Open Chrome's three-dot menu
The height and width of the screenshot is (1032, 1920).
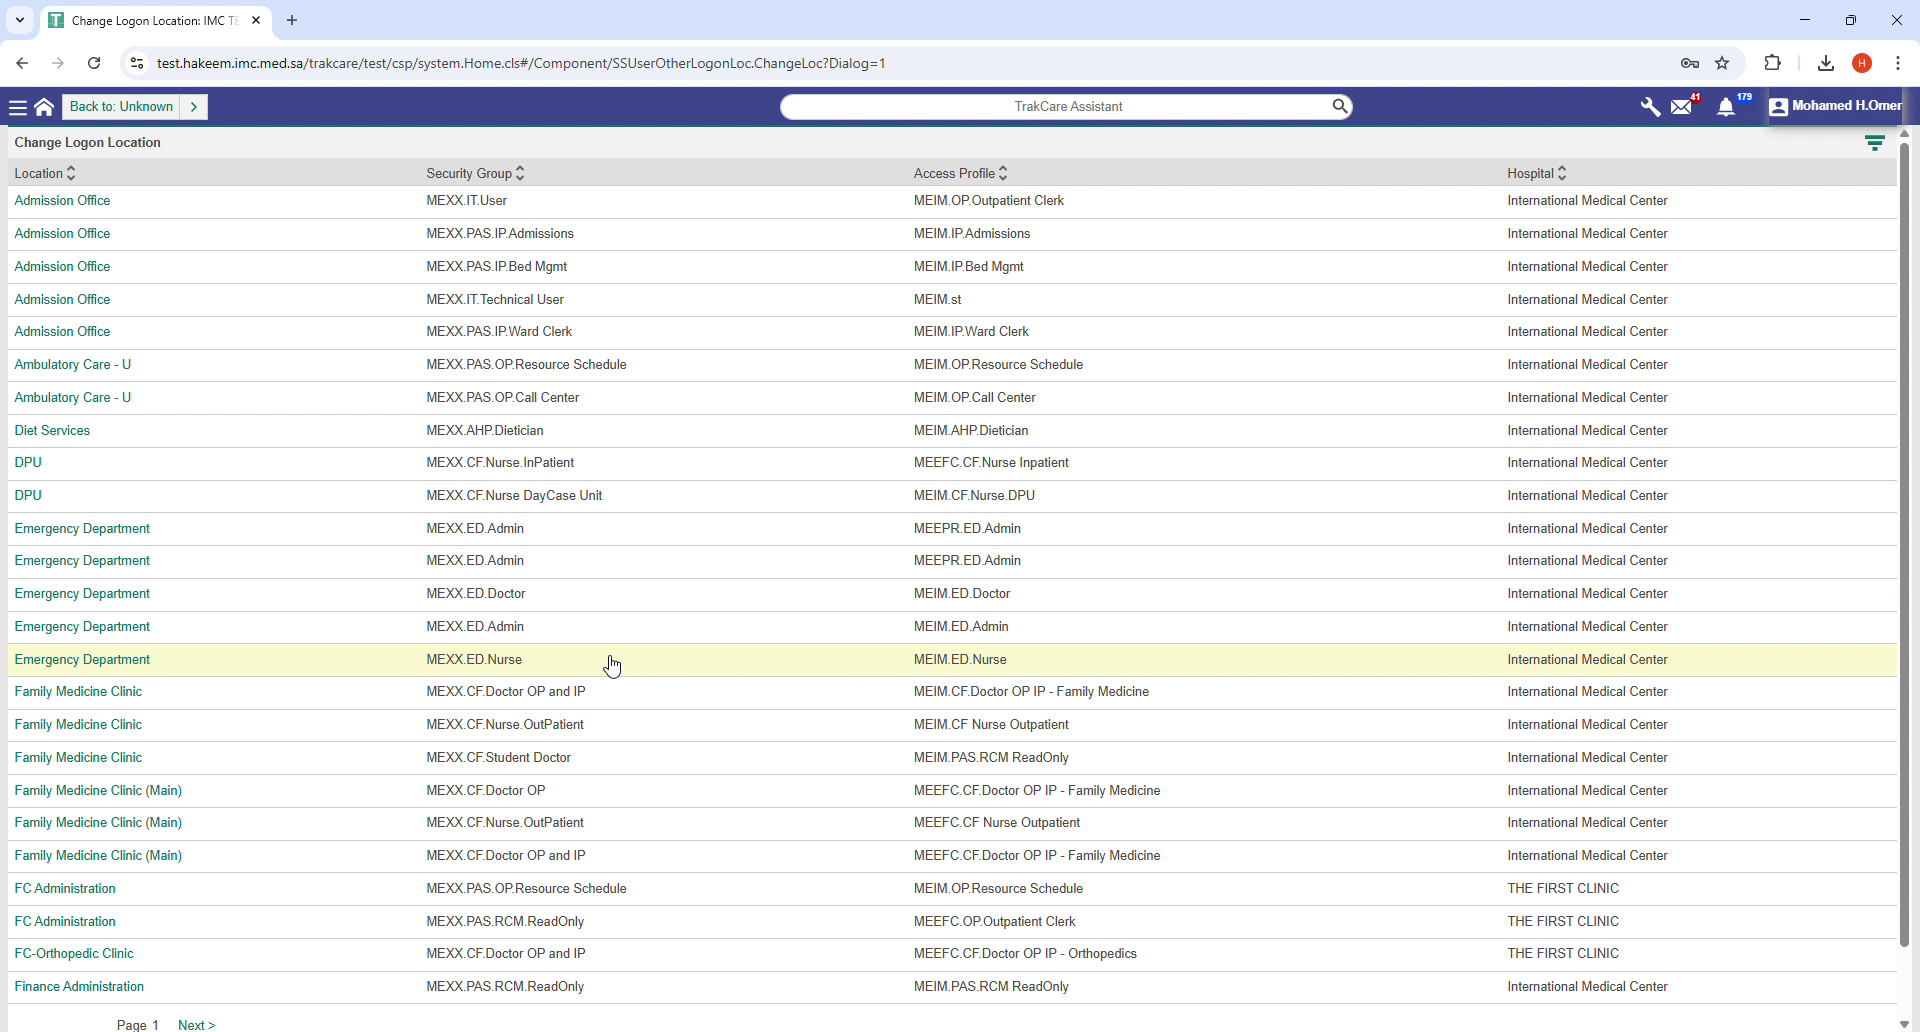pyautogui.click(x=1899, y=63)
